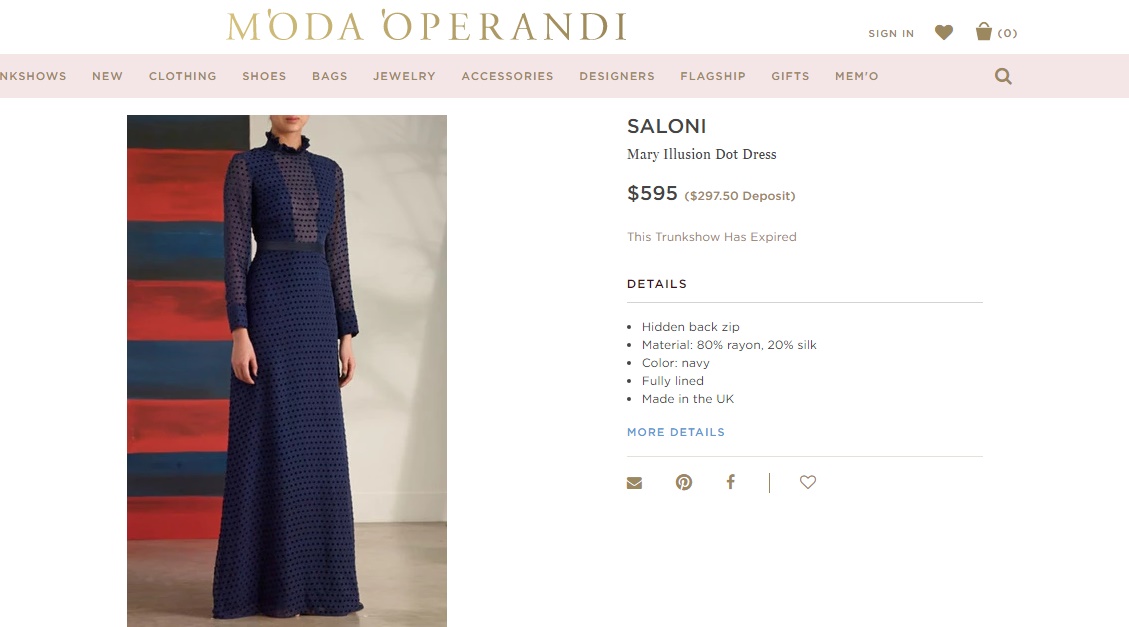Click the Moda Operandi logo
Screen dimensions: 1129x627
coord(426,26)
